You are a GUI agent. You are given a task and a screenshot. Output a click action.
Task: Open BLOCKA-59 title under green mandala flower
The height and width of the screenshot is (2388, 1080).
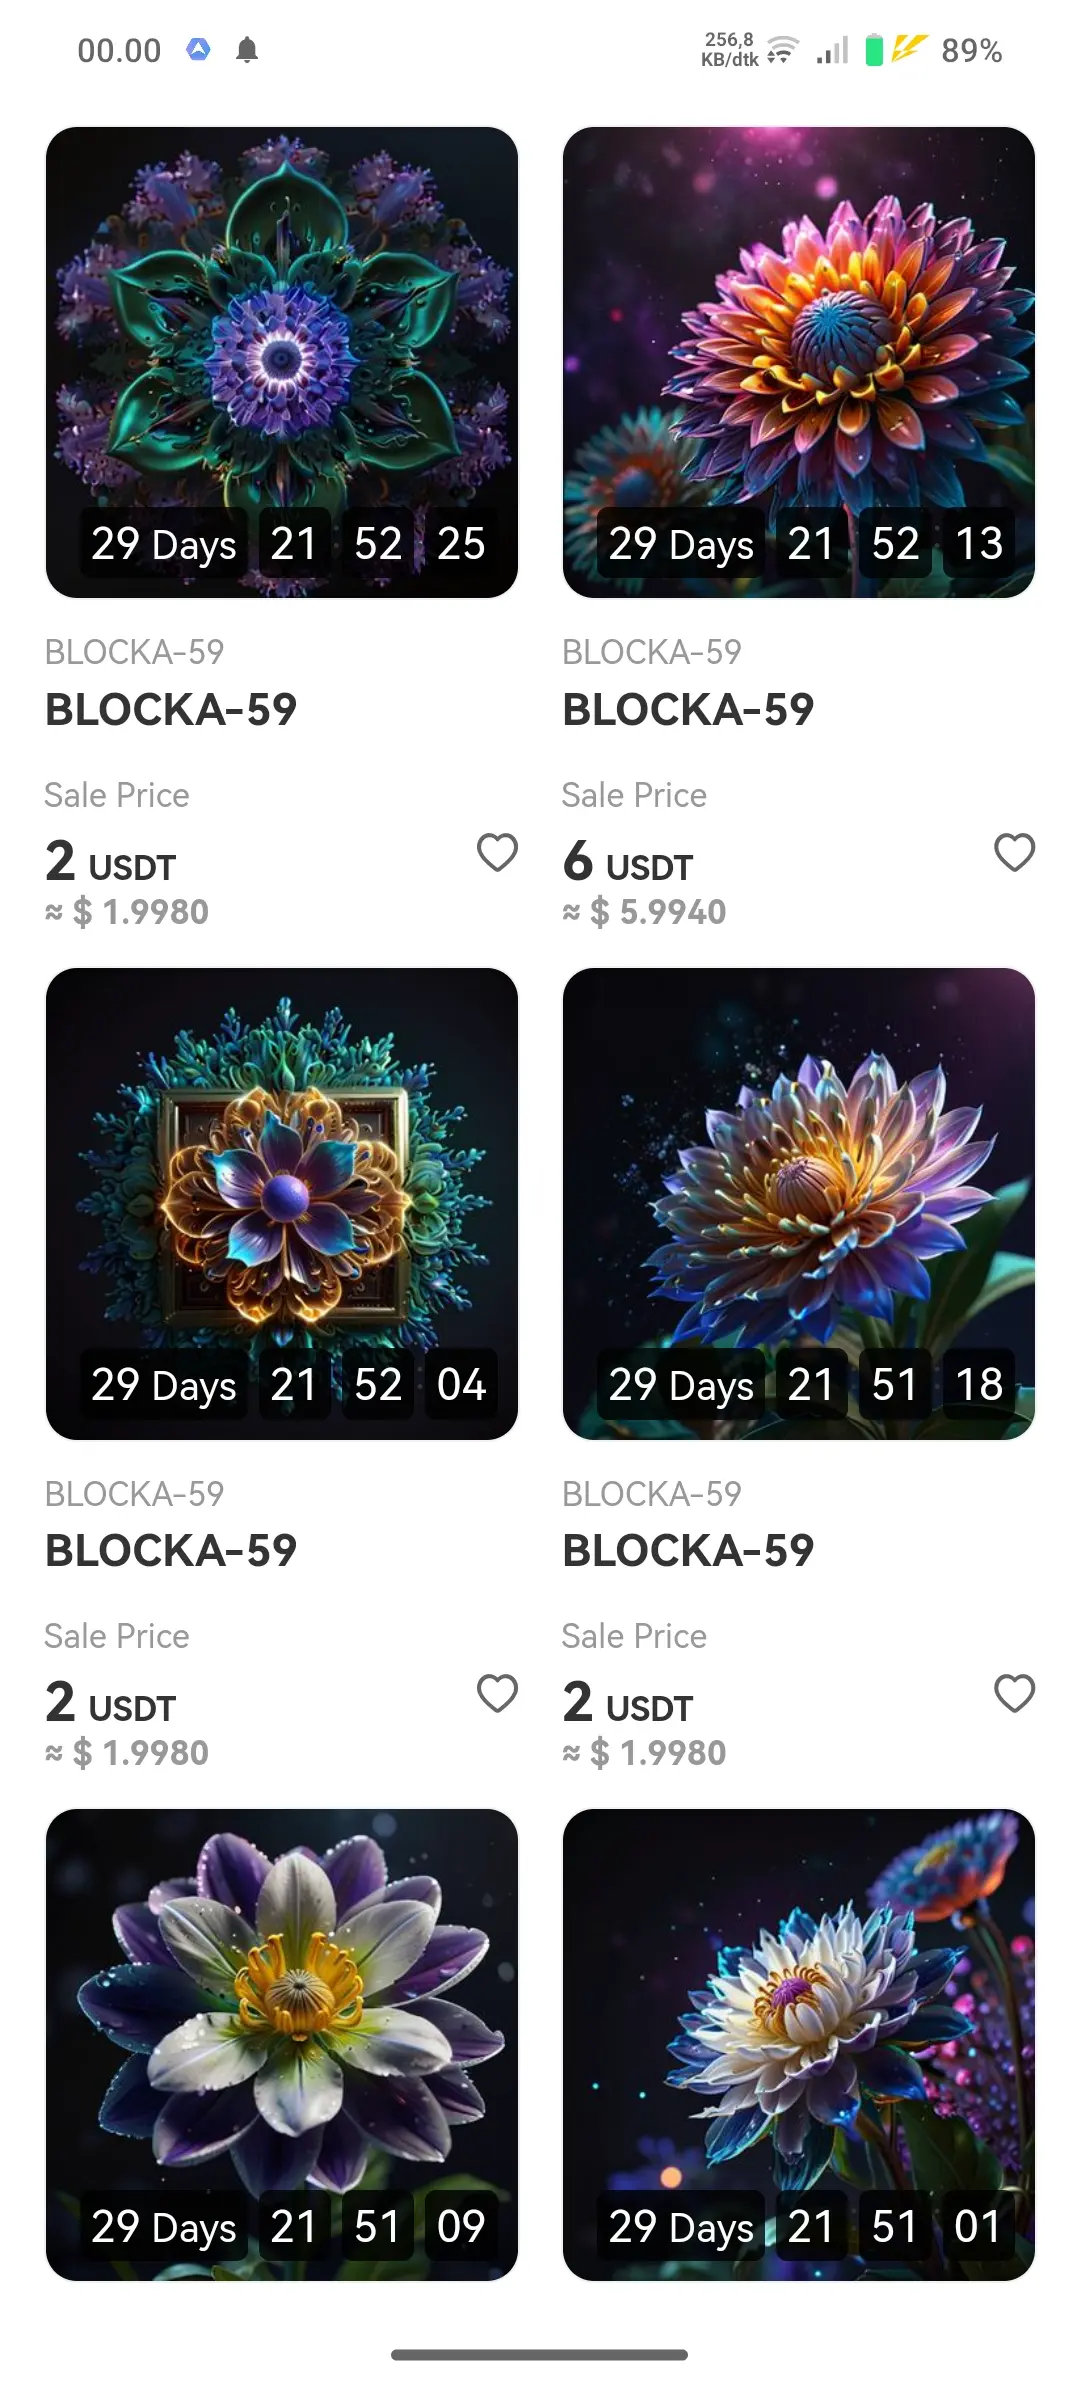171,710
